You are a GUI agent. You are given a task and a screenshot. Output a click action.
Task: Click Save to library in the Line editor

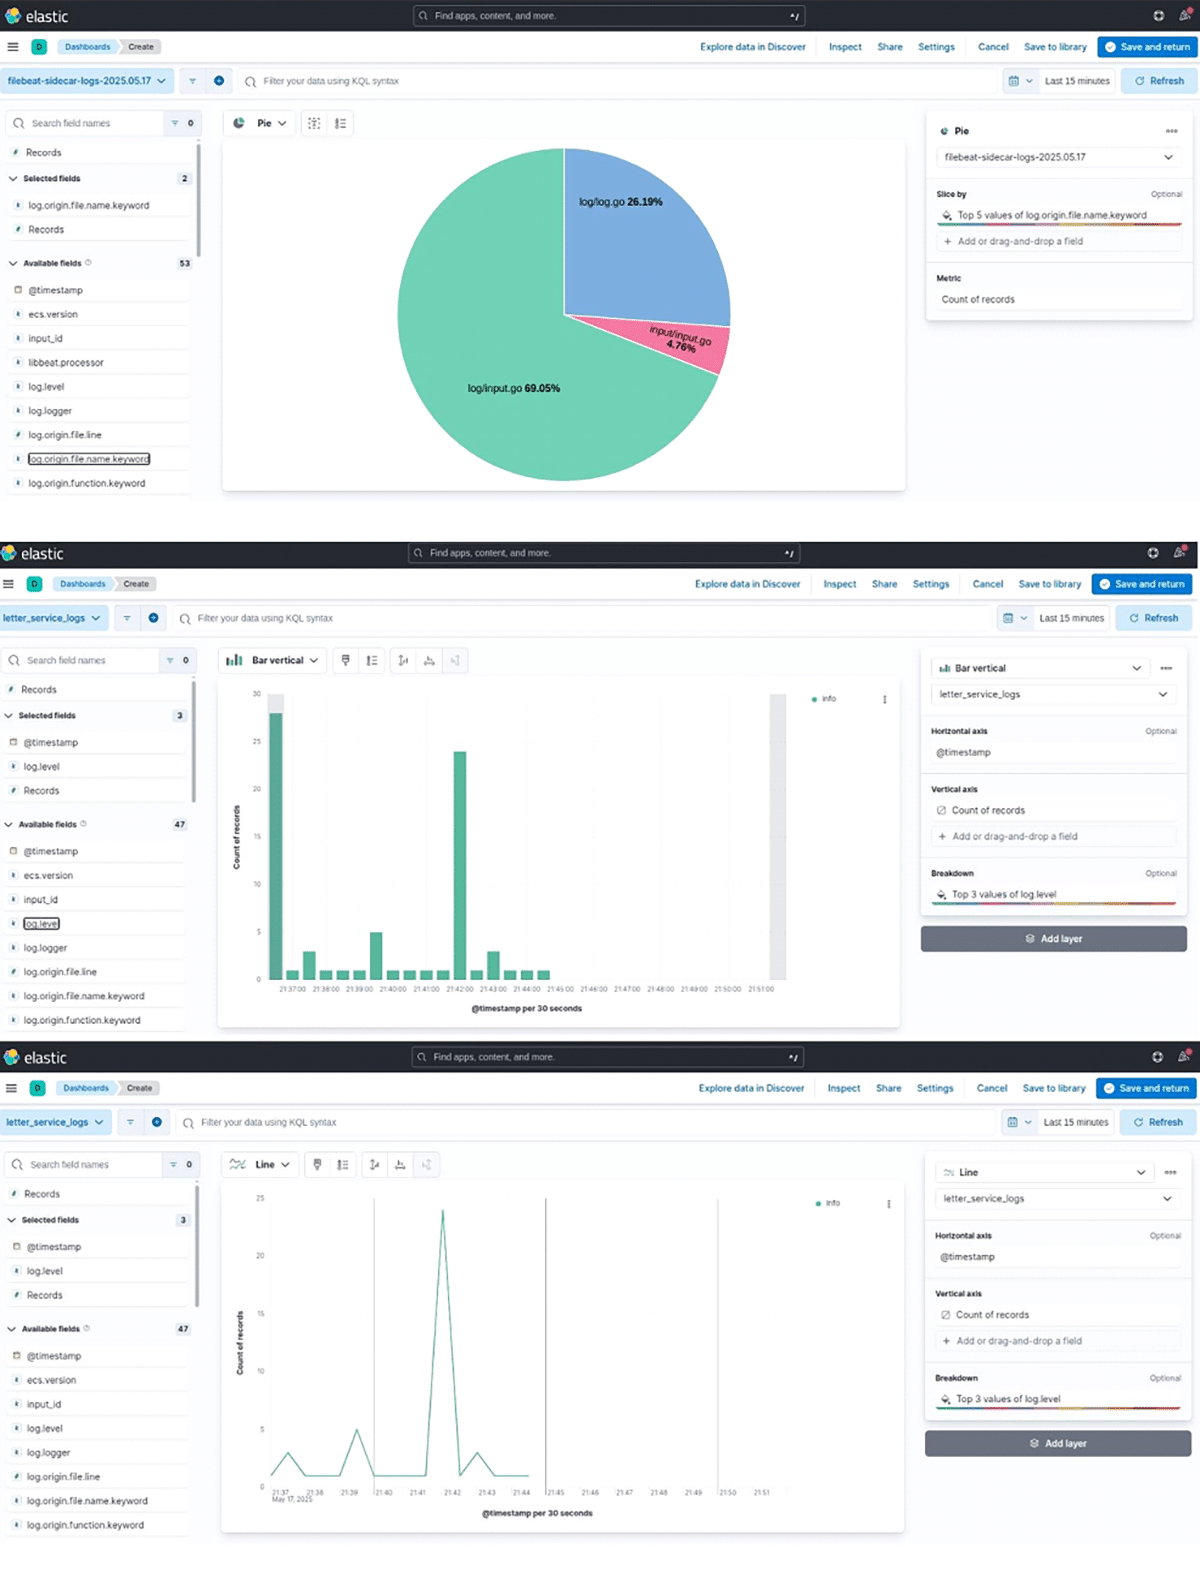(x=1054, y=1088)
